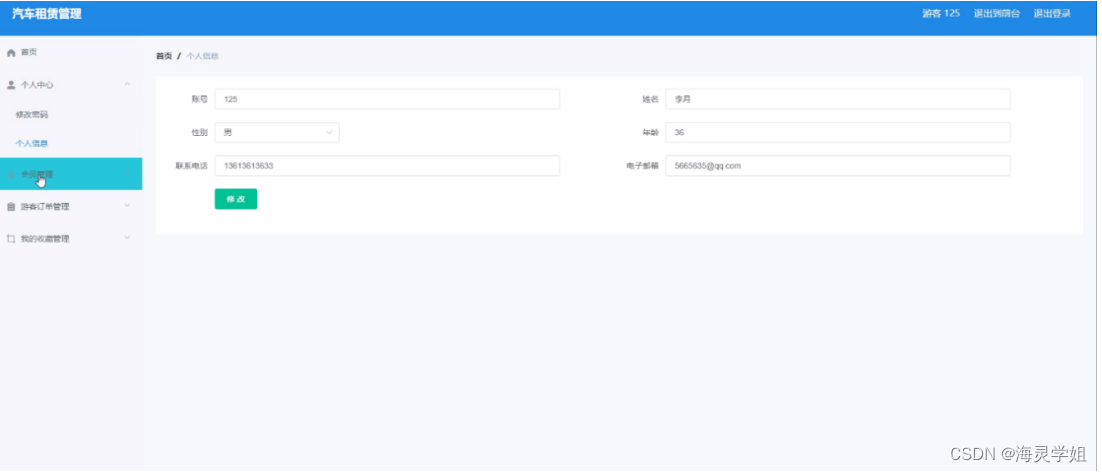Focus the 姓名 name input field
Viewport: 1102px width, 472px height.
click(x=838, y=99)
